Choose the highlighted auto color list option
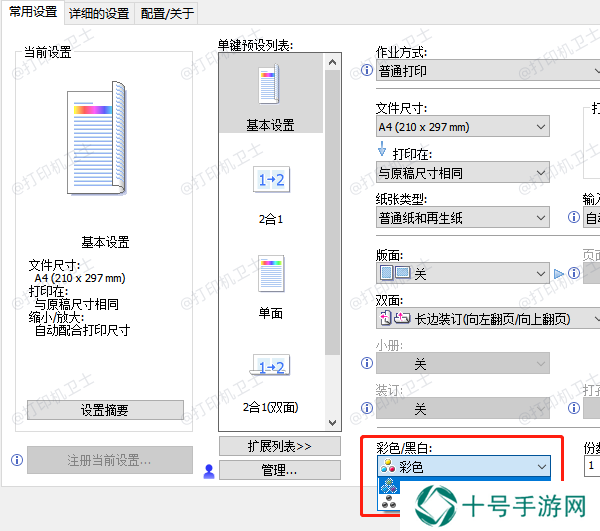The height and width of the screenshot is (531, 600). (x=389, y=486)
